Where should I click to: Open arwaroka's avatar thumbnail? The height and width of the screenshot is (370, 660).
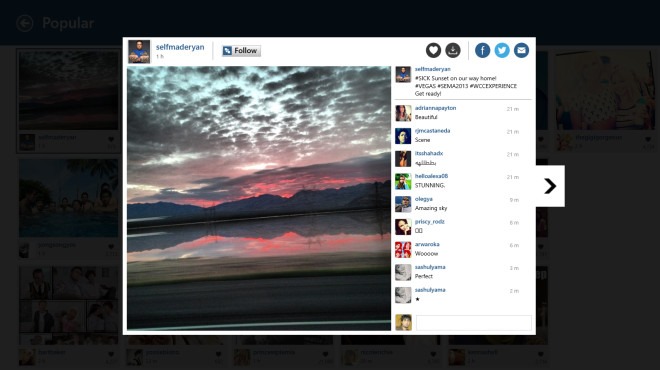click(403, 250)
